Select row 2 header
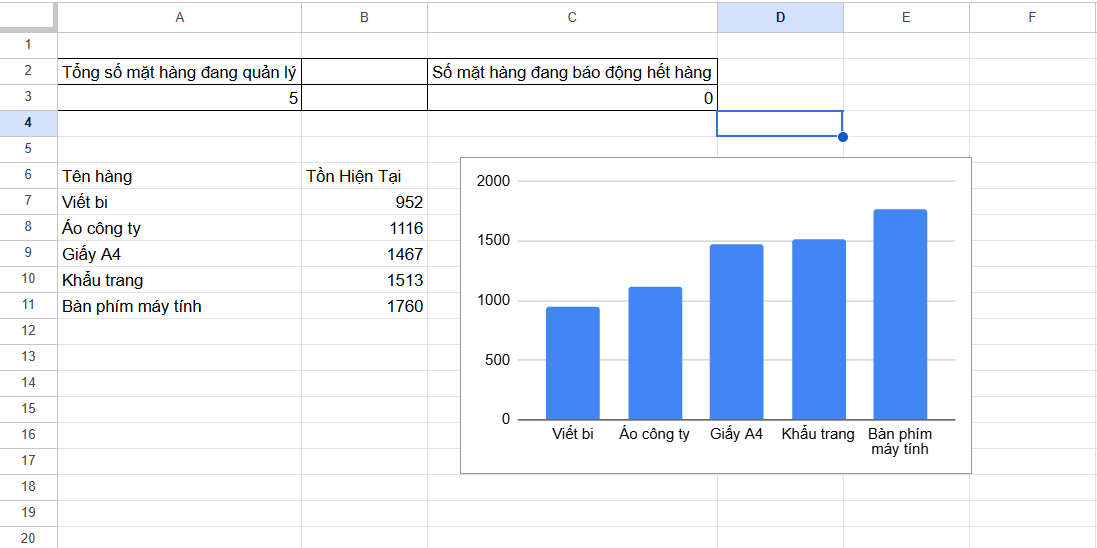Viewport: 1097px width, 548px height. [28, 71]
